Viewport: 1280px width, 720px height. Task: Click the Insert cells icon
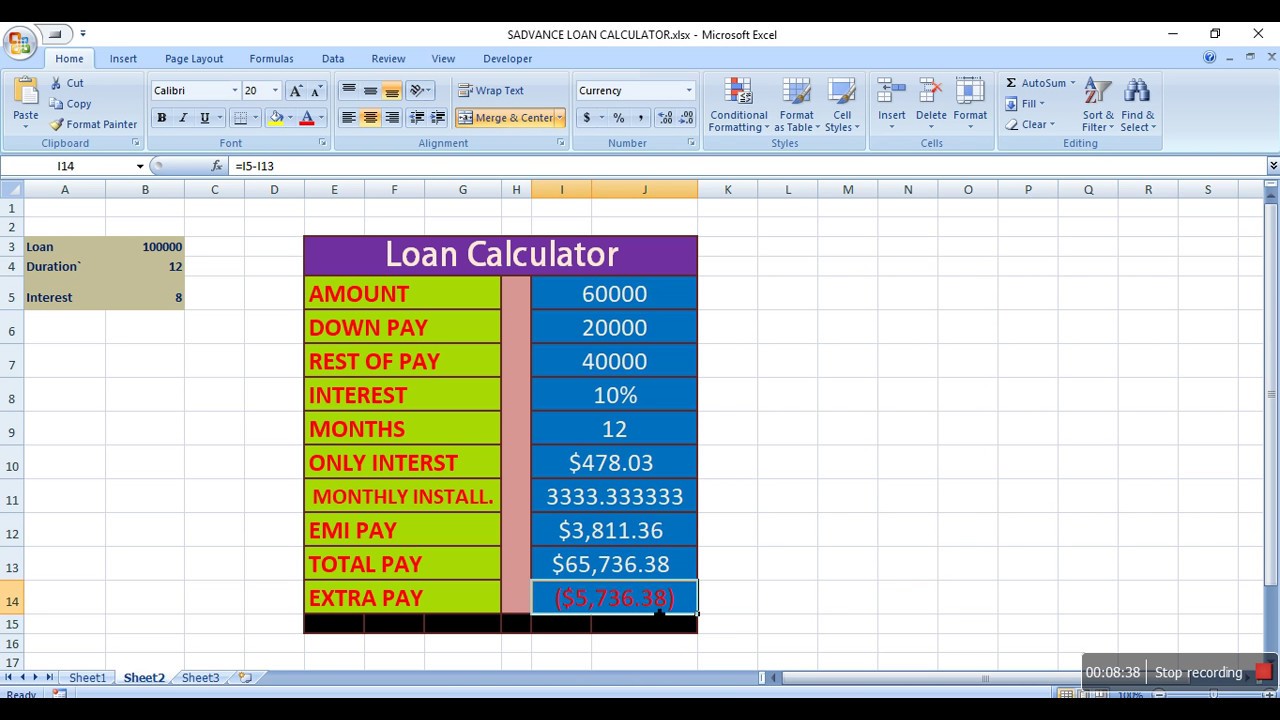(892, 93)
